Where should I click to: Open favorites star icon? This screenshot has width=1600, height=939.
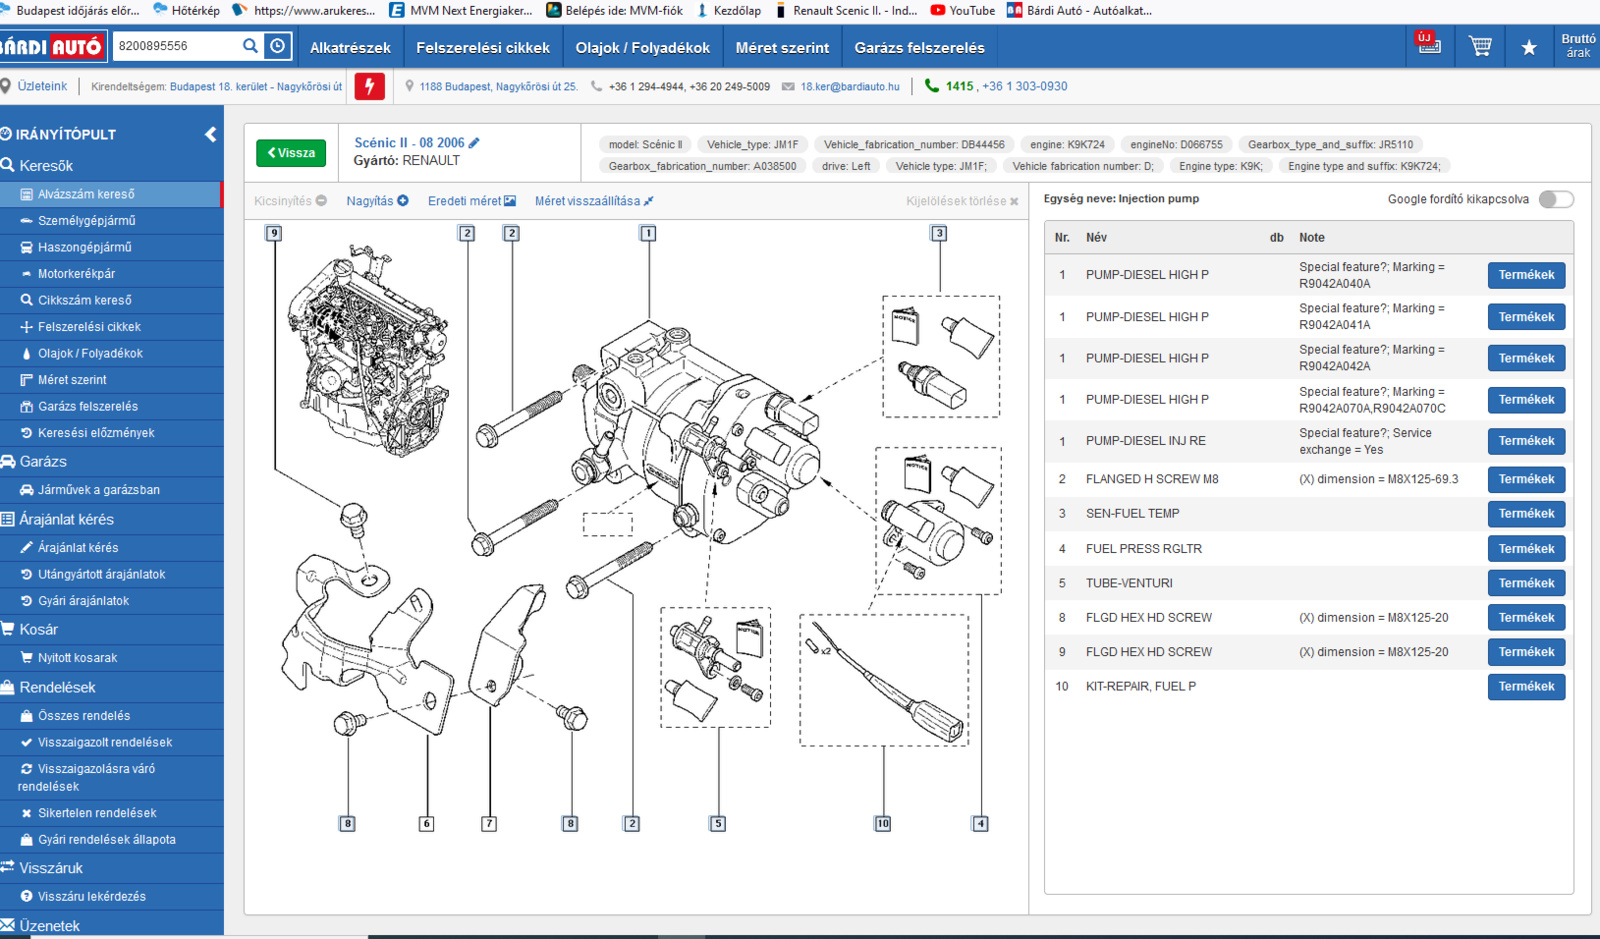1529,47
